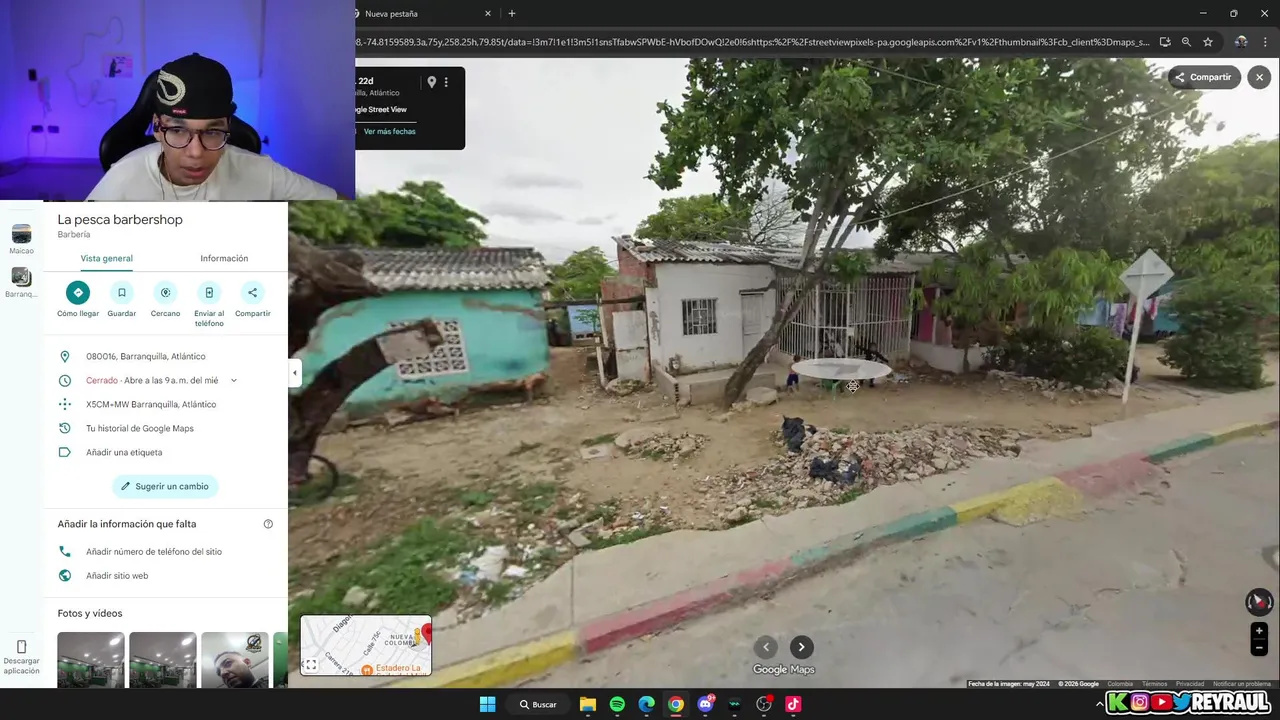Bookmark this page with the star icon
Image resolution: width=1280 pixels, height=720 pixels.
[1208, 42]
